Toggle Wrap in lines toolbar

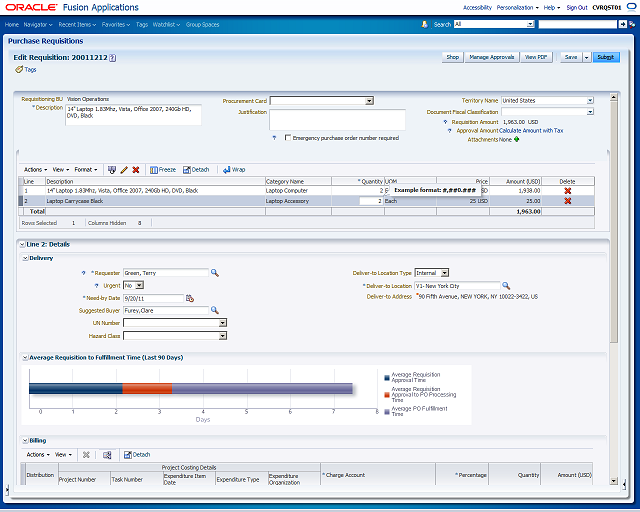tap(234, 170)
